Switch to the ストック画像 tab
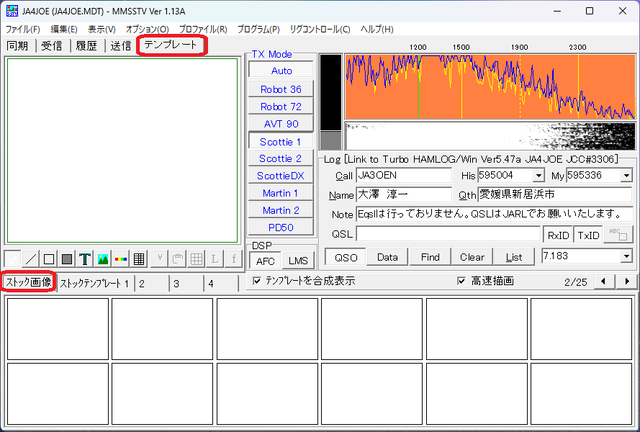The height and width of the screenshot is (432, 640). pyautogui.click(x=29, y=282)
